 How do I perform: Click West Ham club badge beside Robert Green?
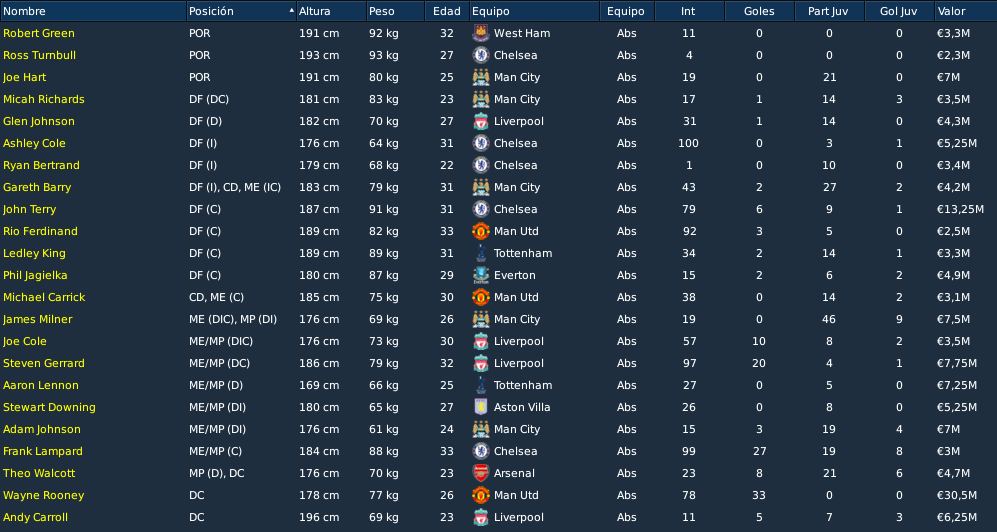[481, 33]
